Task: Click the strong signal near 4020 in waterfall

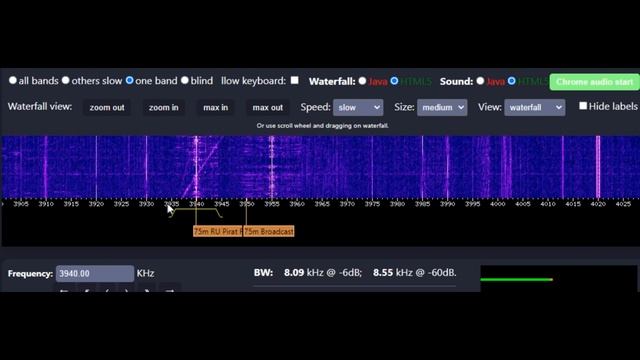Action: coord(598,167)
